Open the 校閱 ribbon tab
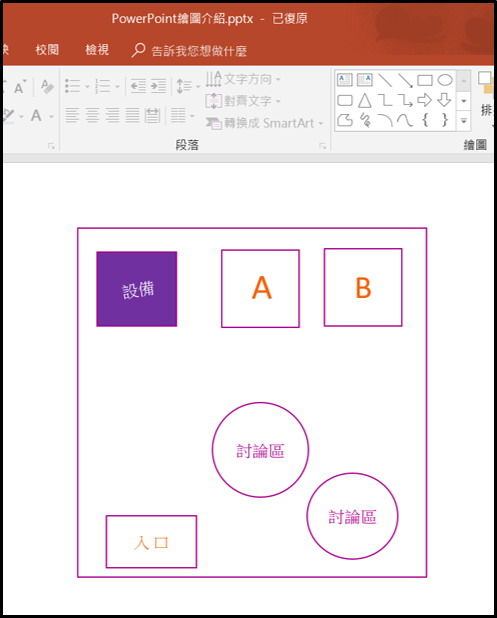 pyautogui.click(x=47, y=50)
